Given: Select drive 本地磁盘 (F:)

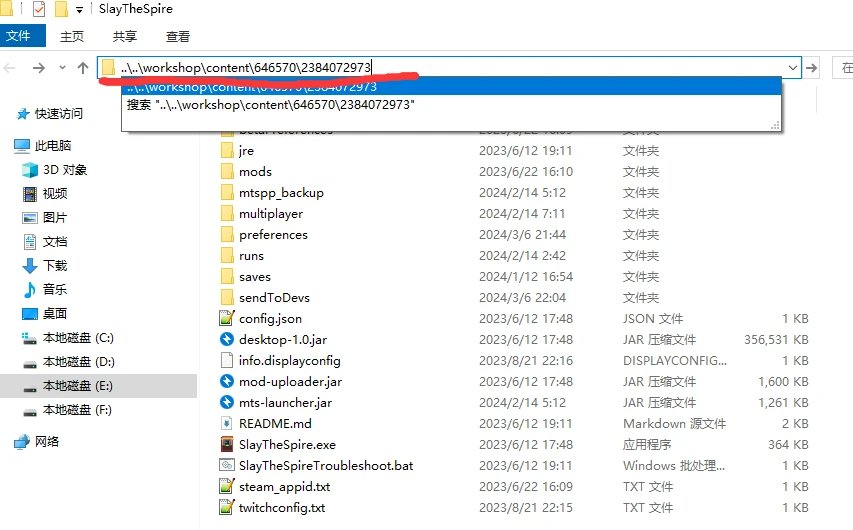Looking at the screenshot, I should tap(68, 410).
